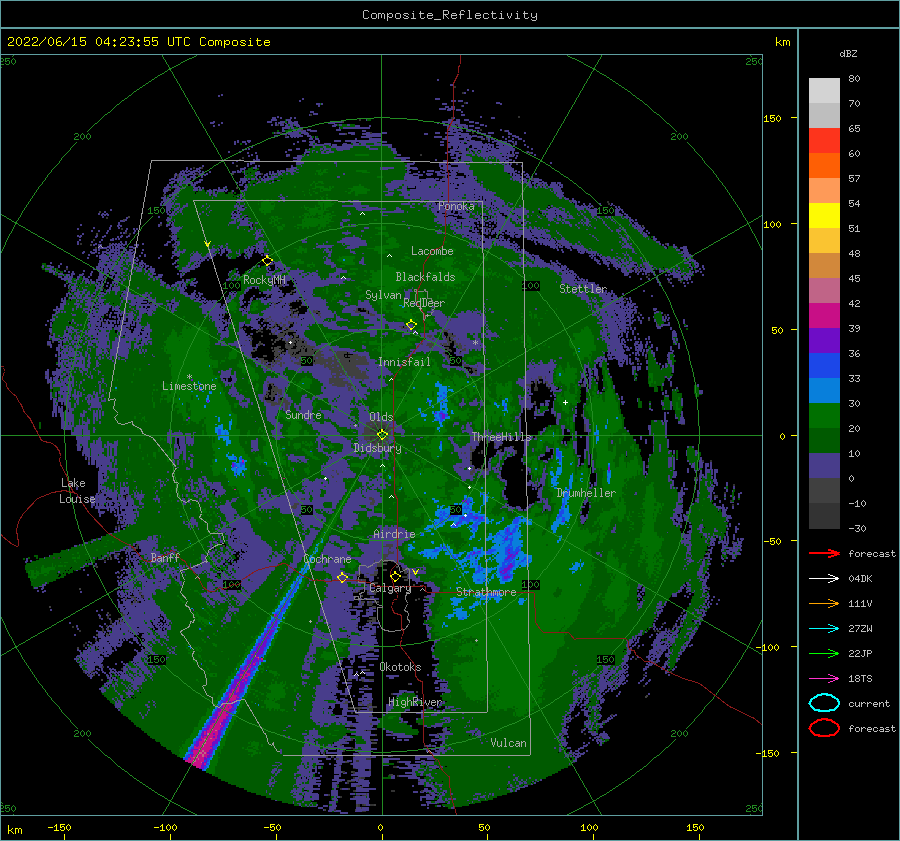The width and height of the screenshot is (900, 841).
Task: Click the -150 tick on bottom axis
Action: pos(59,827)
